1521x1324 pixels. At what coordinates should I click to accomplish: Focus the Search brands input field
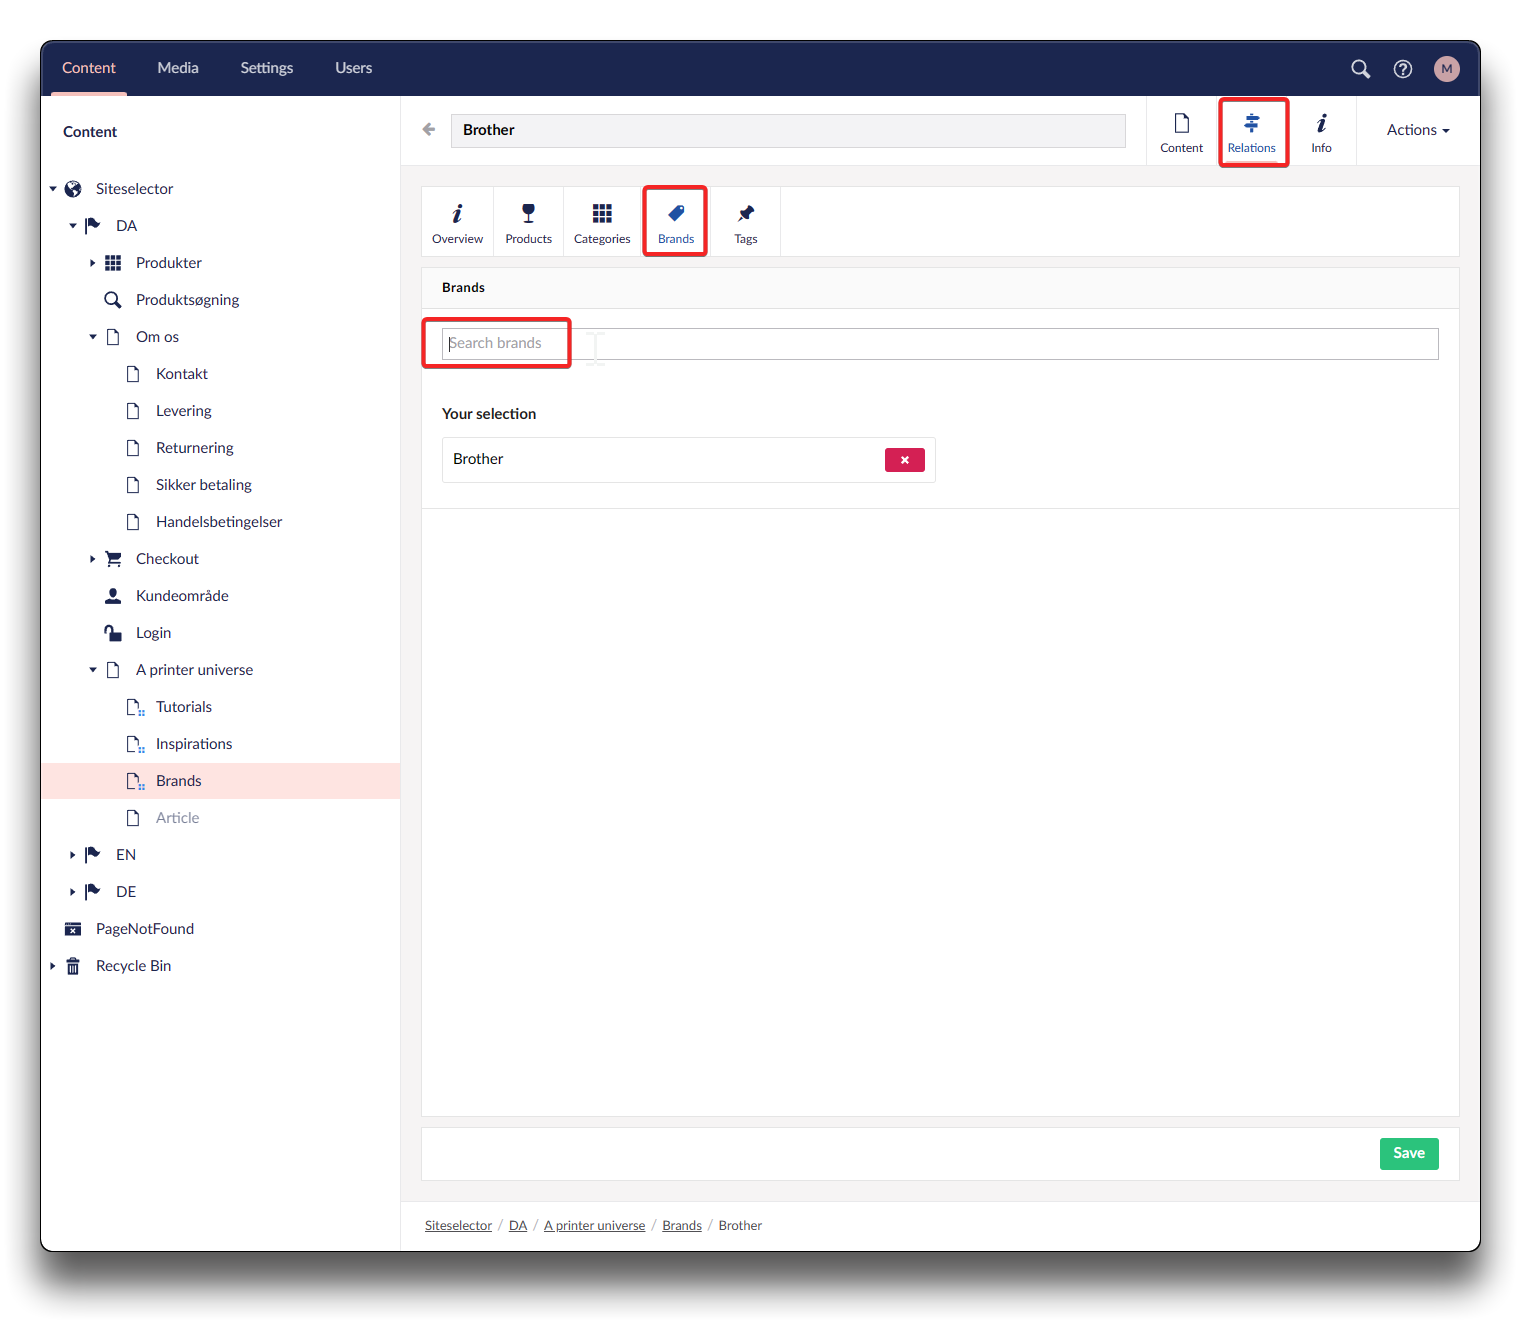pos(939,344)
